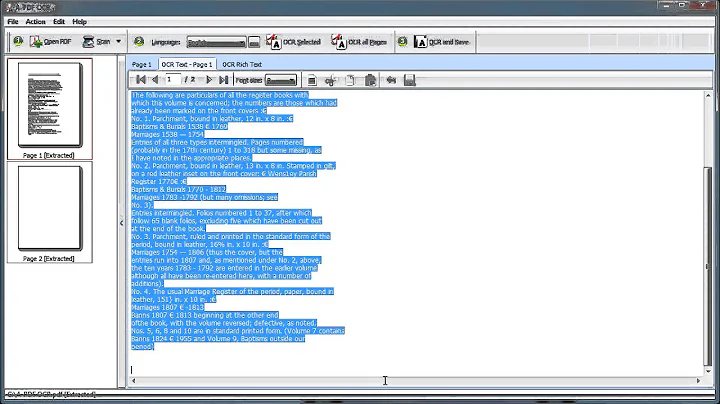This screenshot has height=404, width=720.
Task: Click horizontal scrollbar right arrow
Action: (698, 381)
